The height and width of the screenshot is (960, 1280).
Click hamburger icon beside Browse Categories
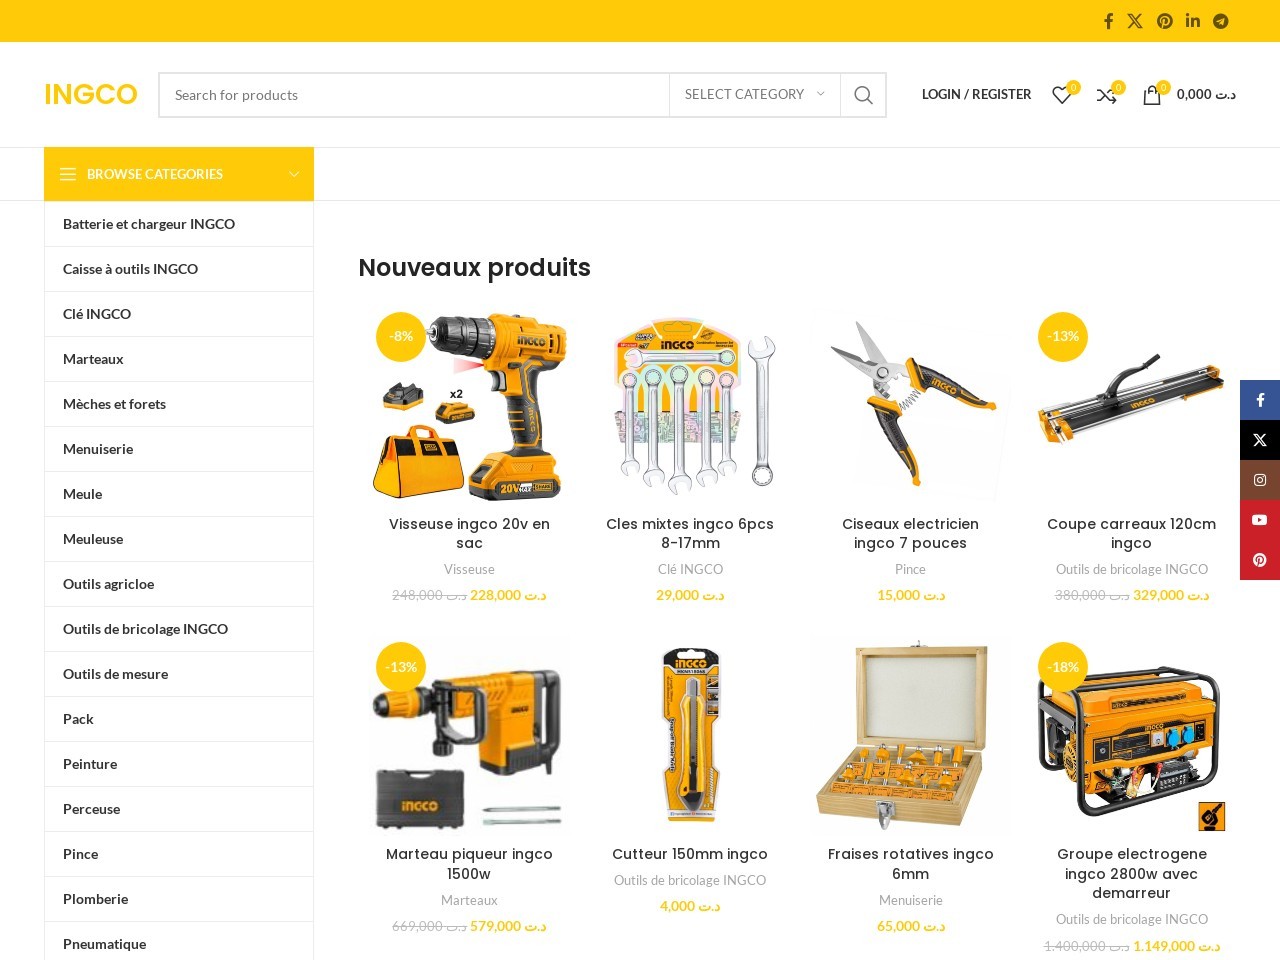[68, 174]
